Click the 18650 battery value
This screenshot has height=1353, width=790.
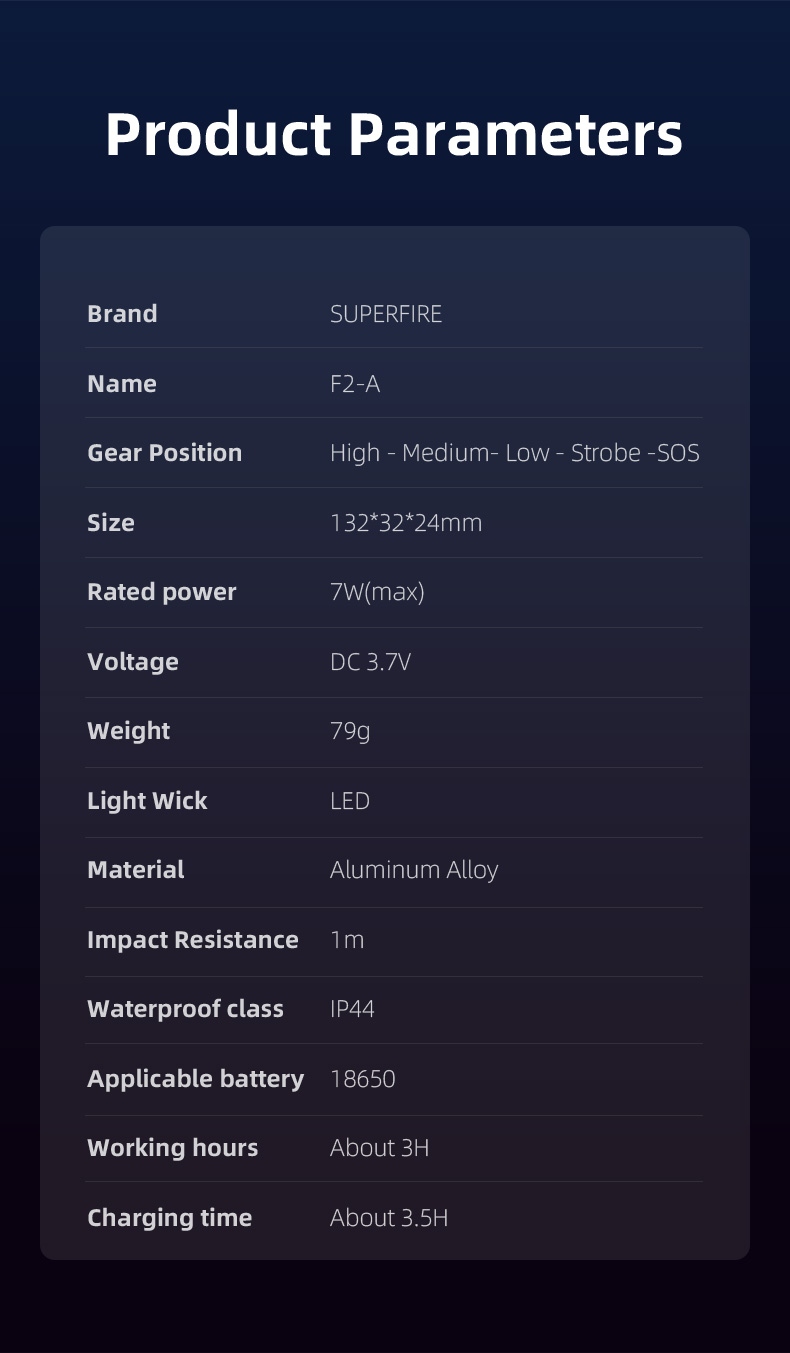pos(363,1079)
